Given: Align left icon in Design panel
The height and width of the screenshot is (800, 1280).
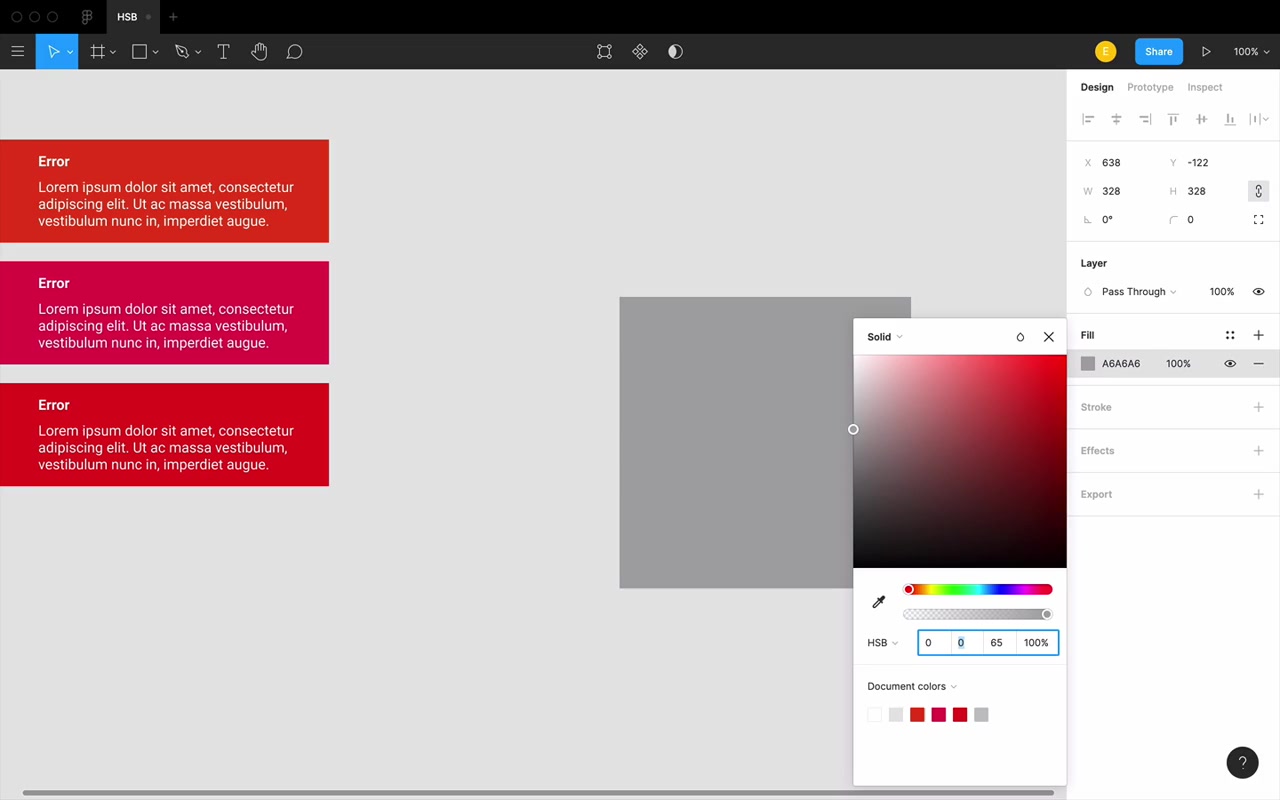Looking at the screenshot, I should coord(1088,119).
